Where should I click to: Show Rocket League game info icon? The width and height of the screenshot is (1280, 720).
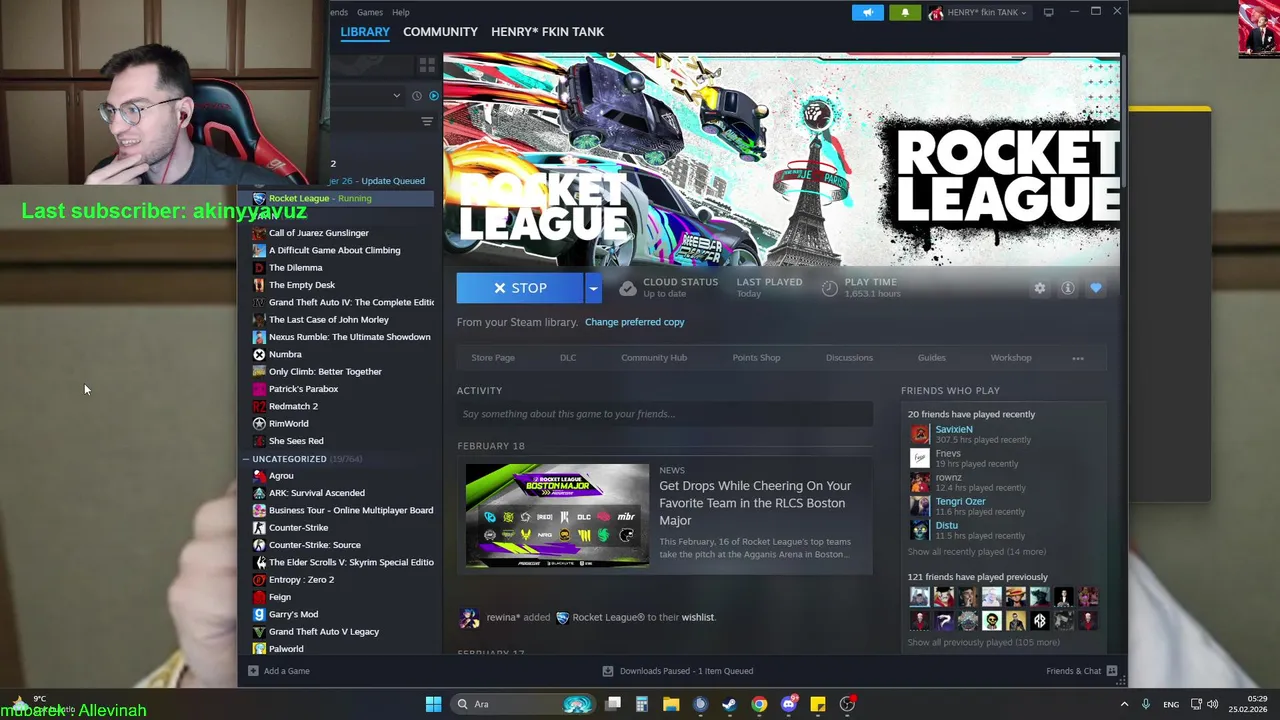point(1068,288)
